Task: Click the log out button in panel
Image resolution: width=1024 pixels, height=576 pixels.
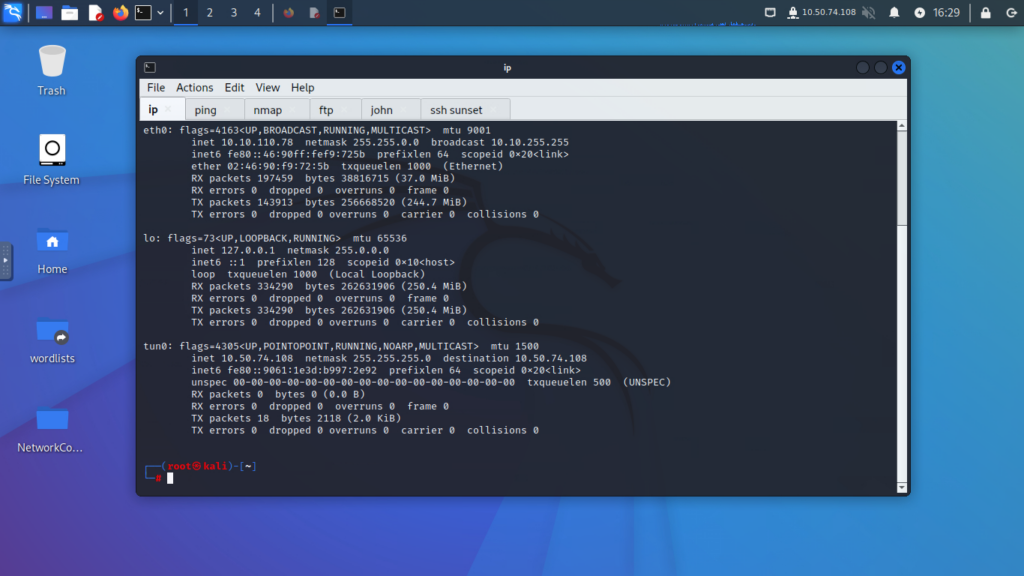Action: (1009, 13)
